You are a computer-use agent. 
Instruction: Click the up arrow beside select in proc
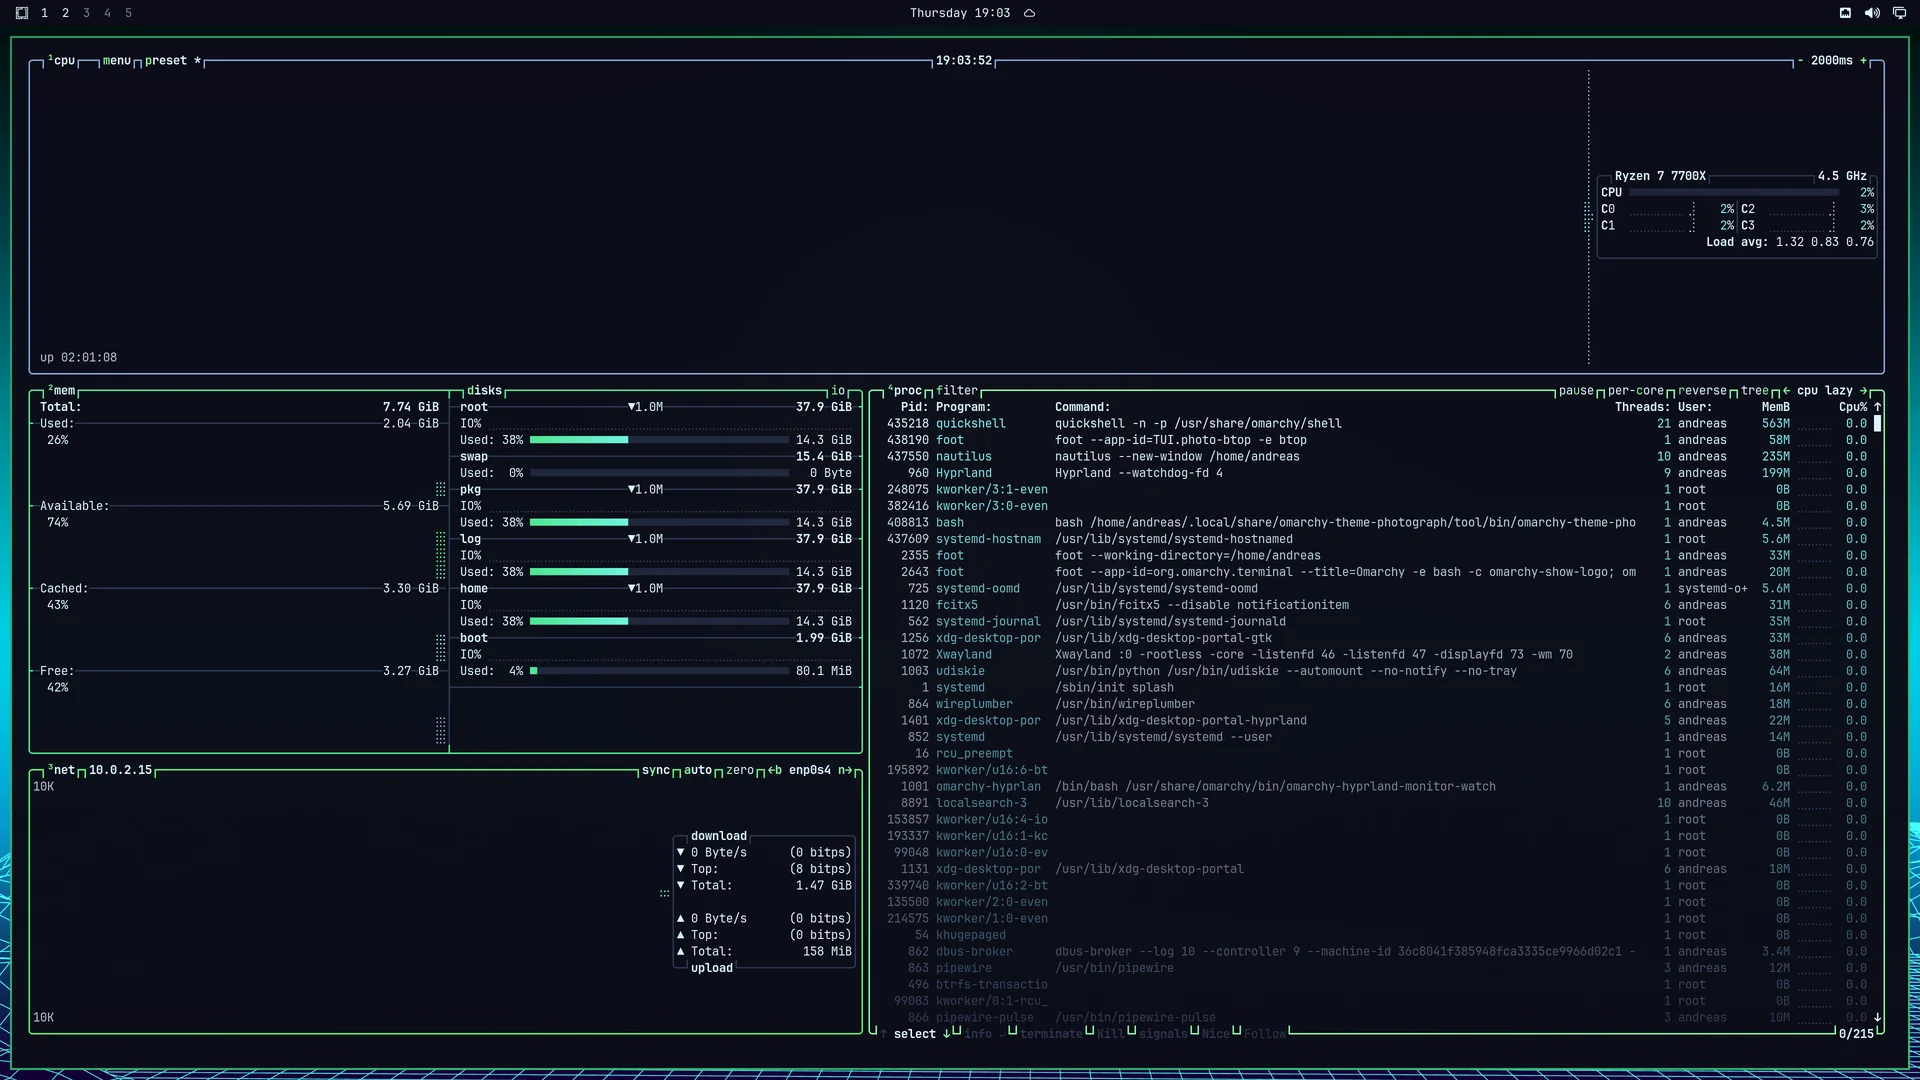883,1034
